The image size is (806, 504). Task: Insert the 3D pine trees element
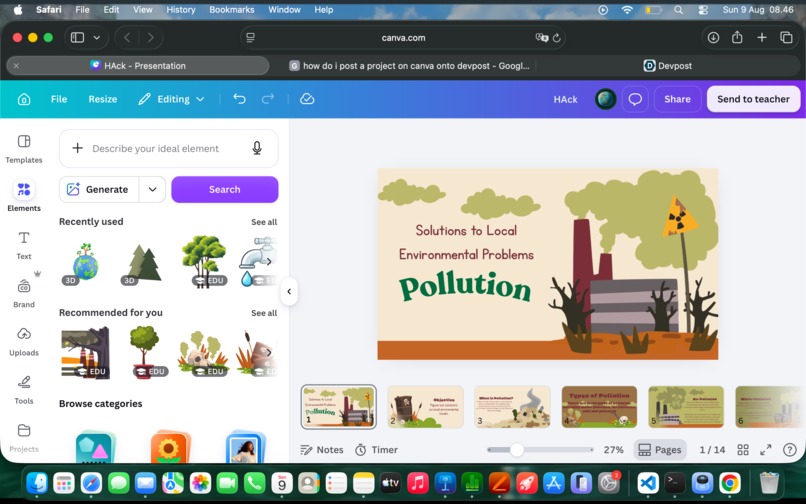click(142, 261)
